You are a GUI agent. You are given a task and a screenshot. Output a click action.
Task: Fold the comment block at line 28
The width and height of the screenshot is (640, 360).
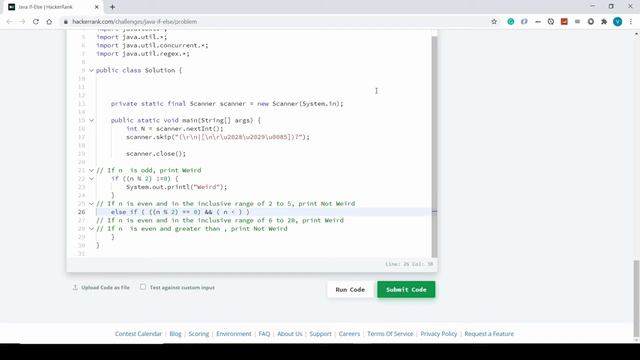coord(91,229)
